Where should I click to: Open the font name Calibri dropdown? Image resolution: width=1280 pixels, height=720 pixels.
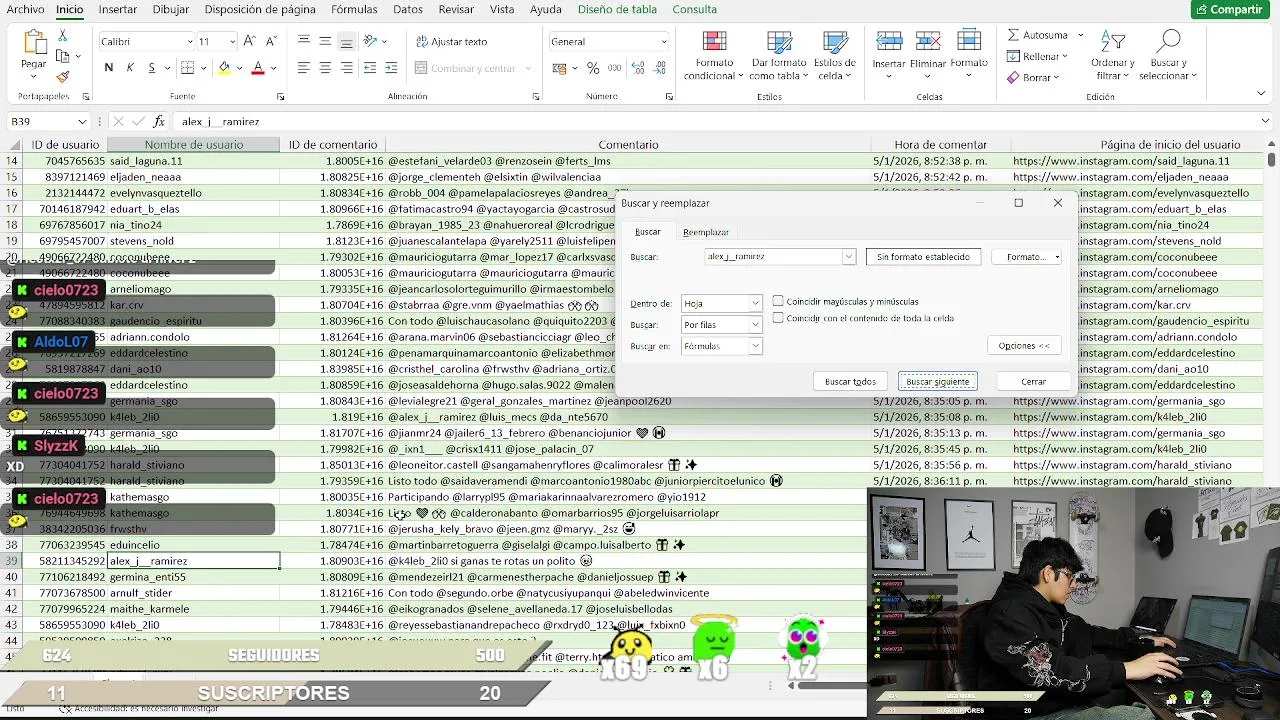tap(190, 41)
